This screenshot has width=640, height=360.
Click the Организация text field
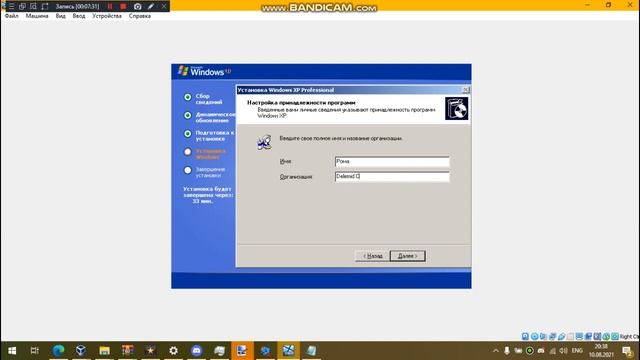[392, 176]
